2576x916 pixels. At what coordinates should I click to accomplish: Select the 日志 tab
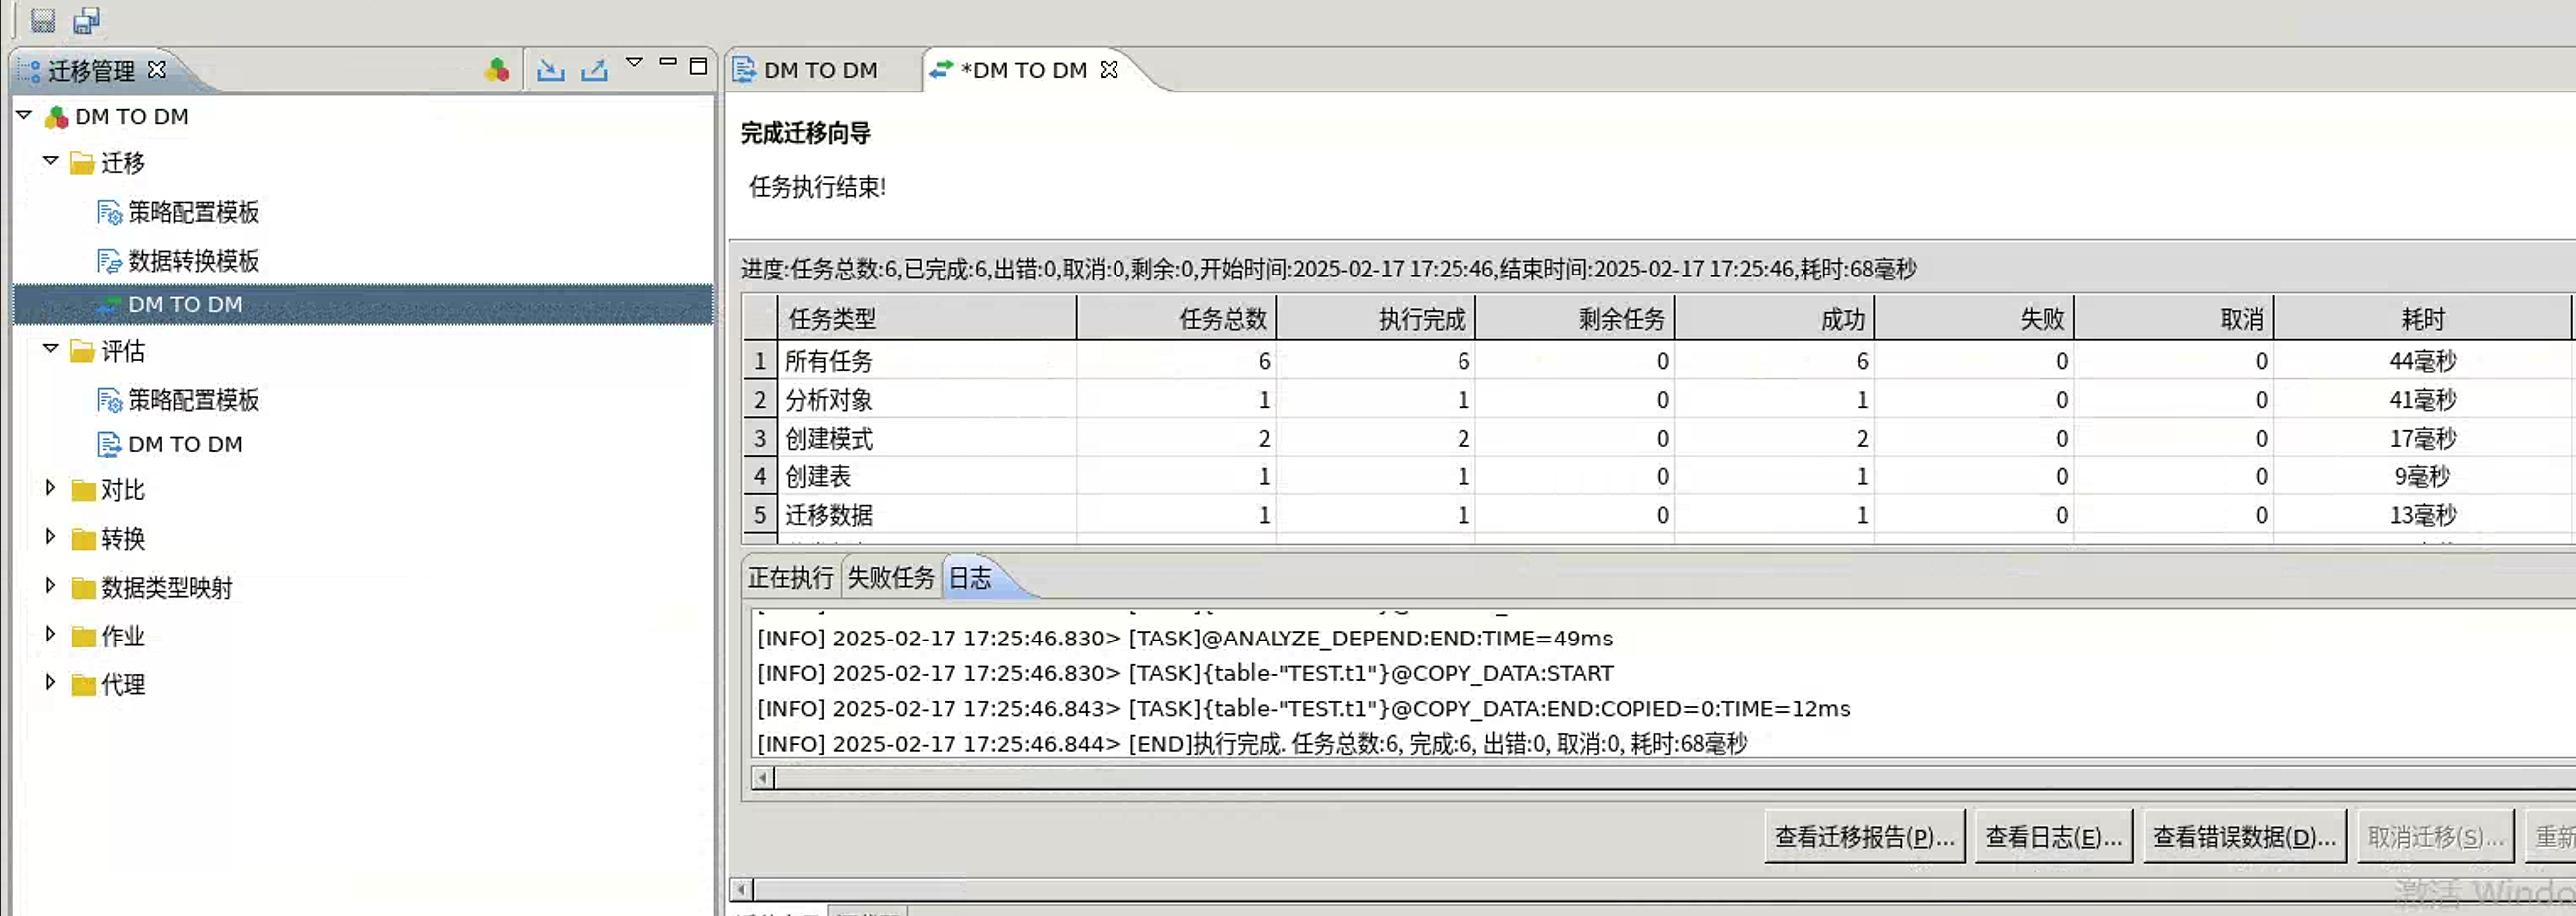pyautogui.click(x=970, y=578)
